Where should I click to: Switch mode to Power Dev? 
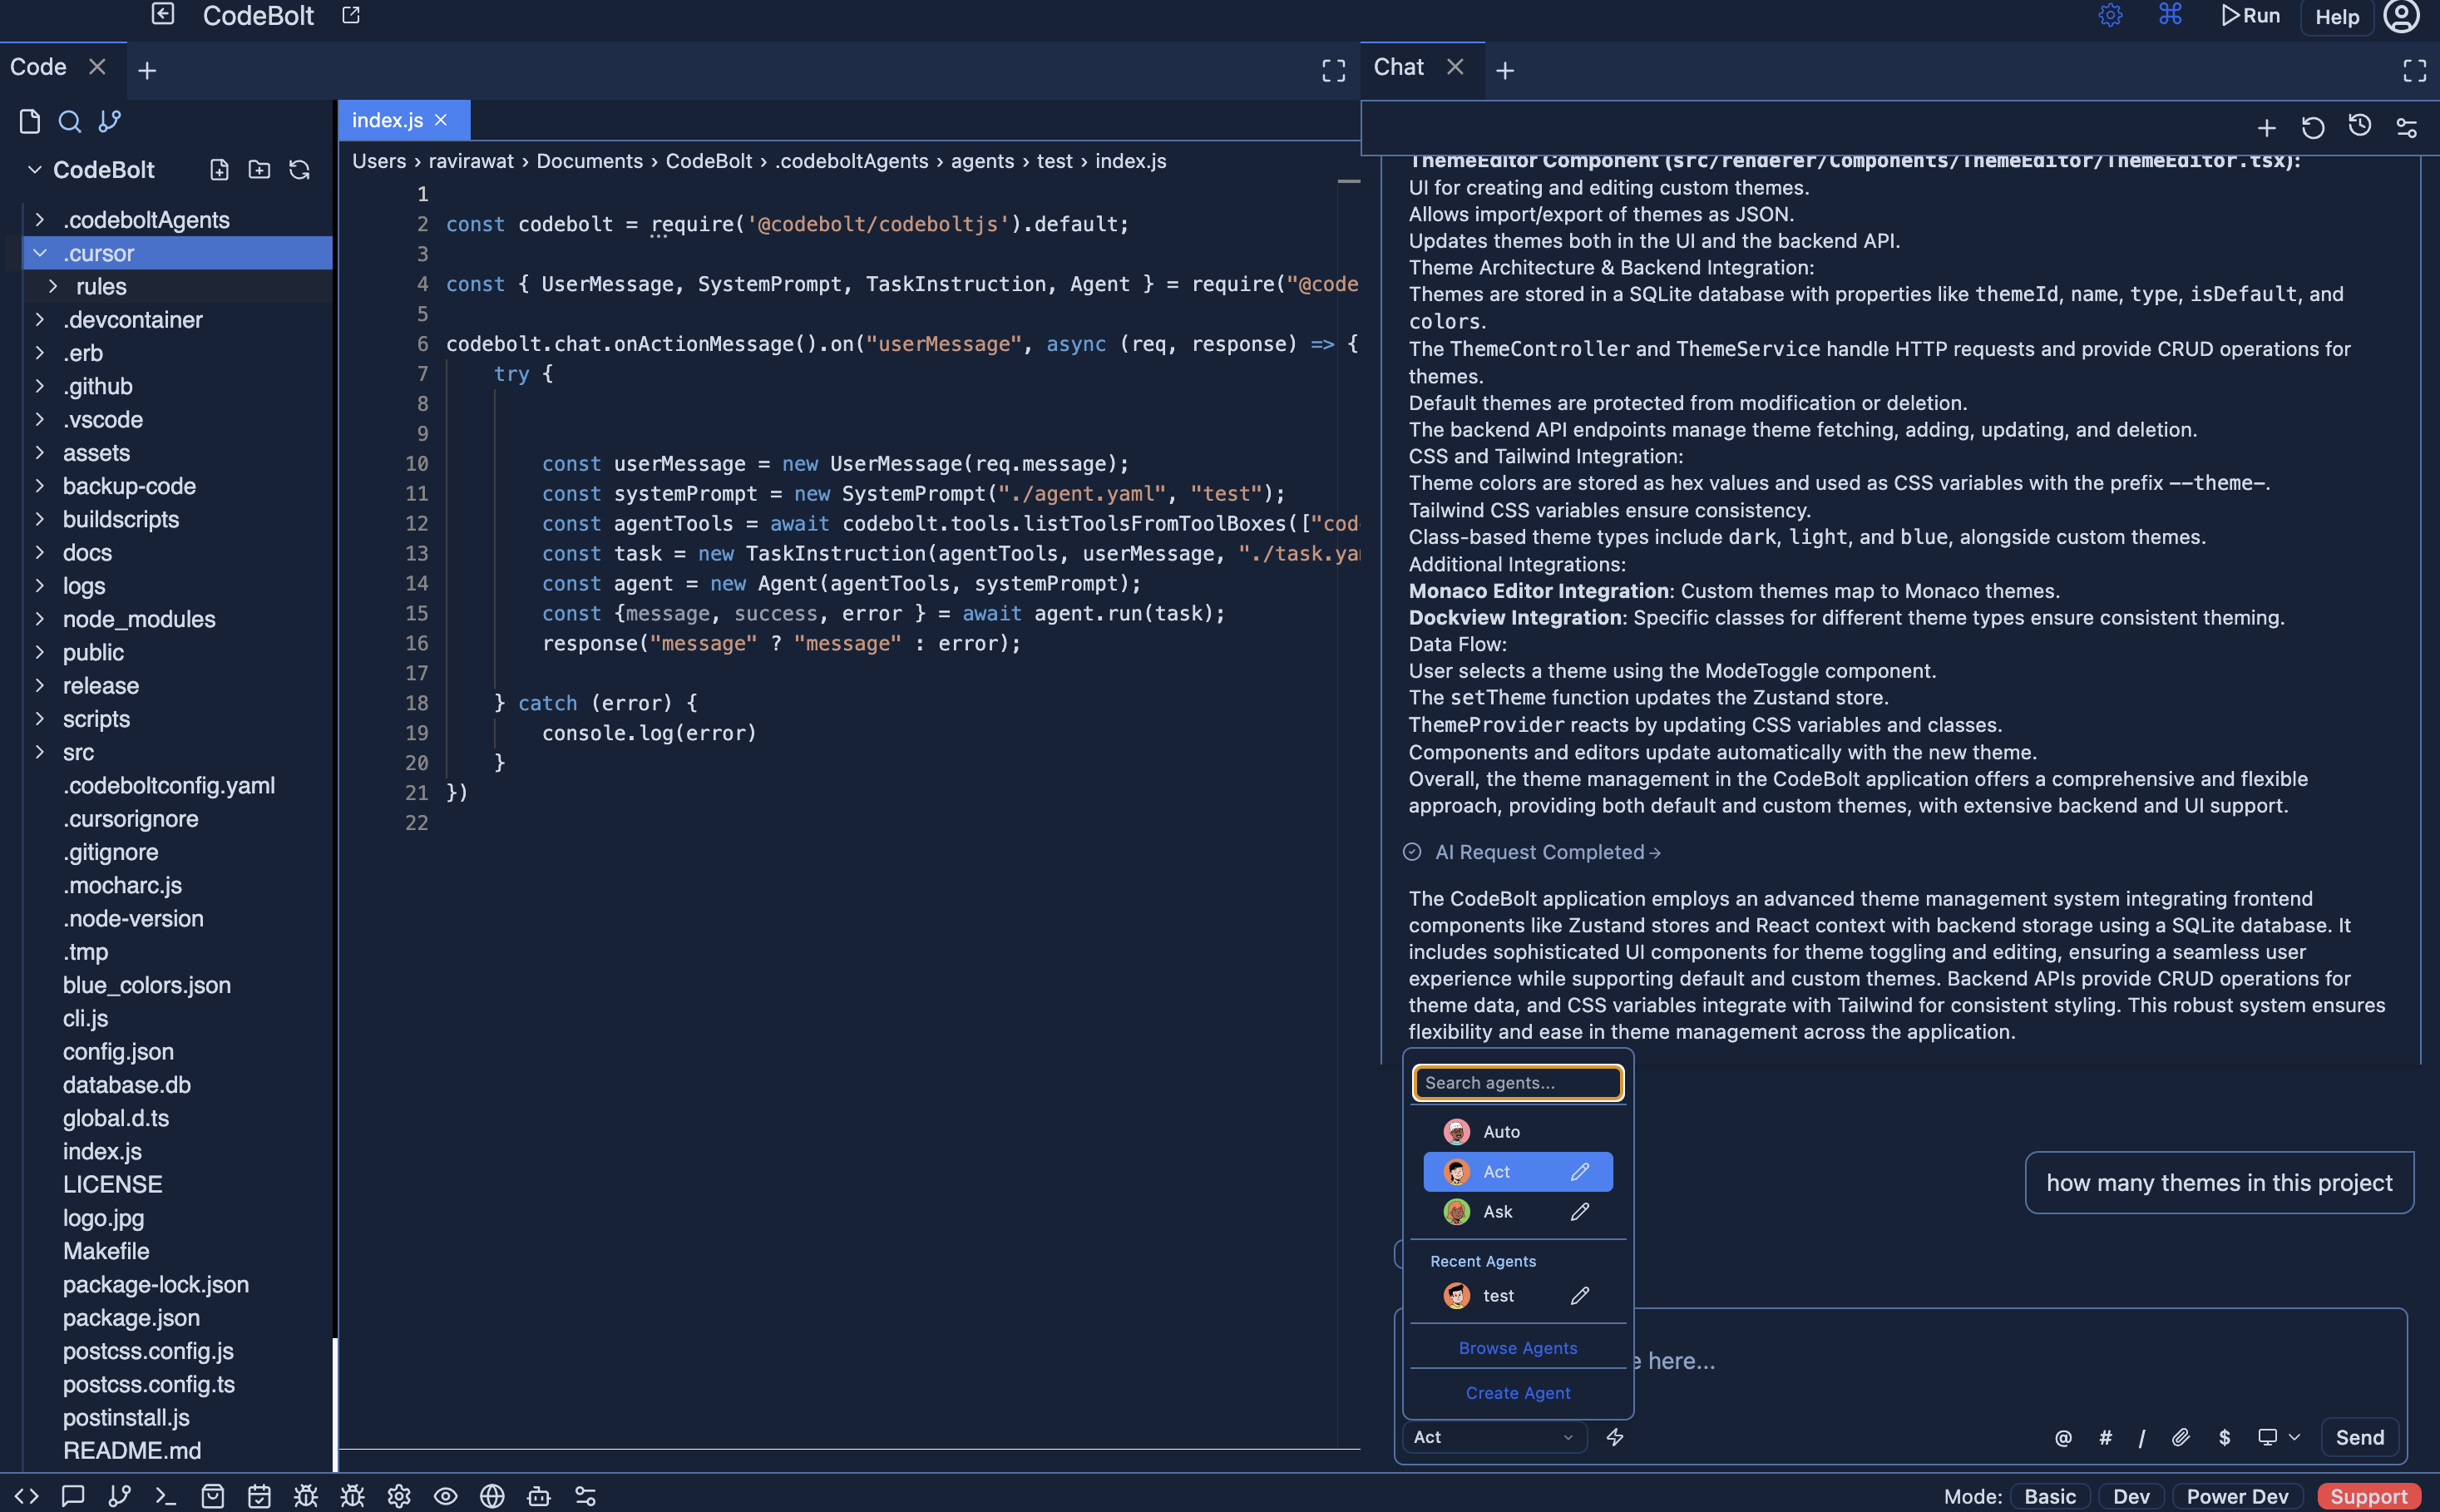pyautogui.click(x=2237, y=1496)
